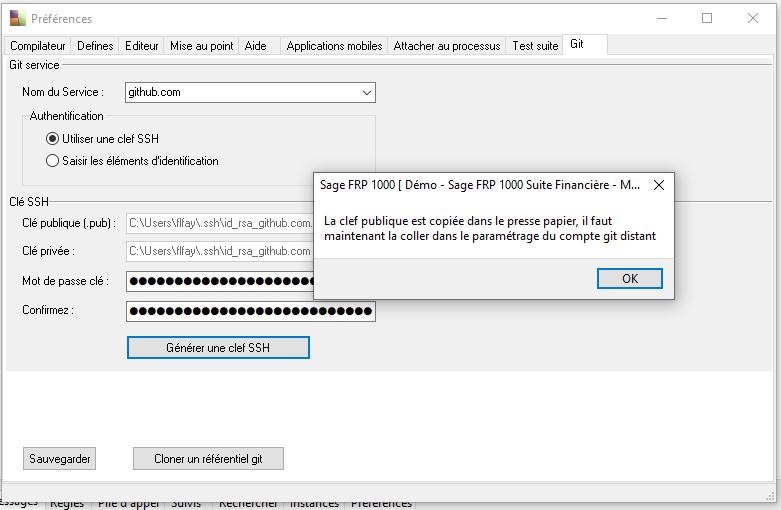The image size is (781, 510).
Task: Choose Utiliser une clef SSH option
Action: pyautogui.click(x=102, y=138)
